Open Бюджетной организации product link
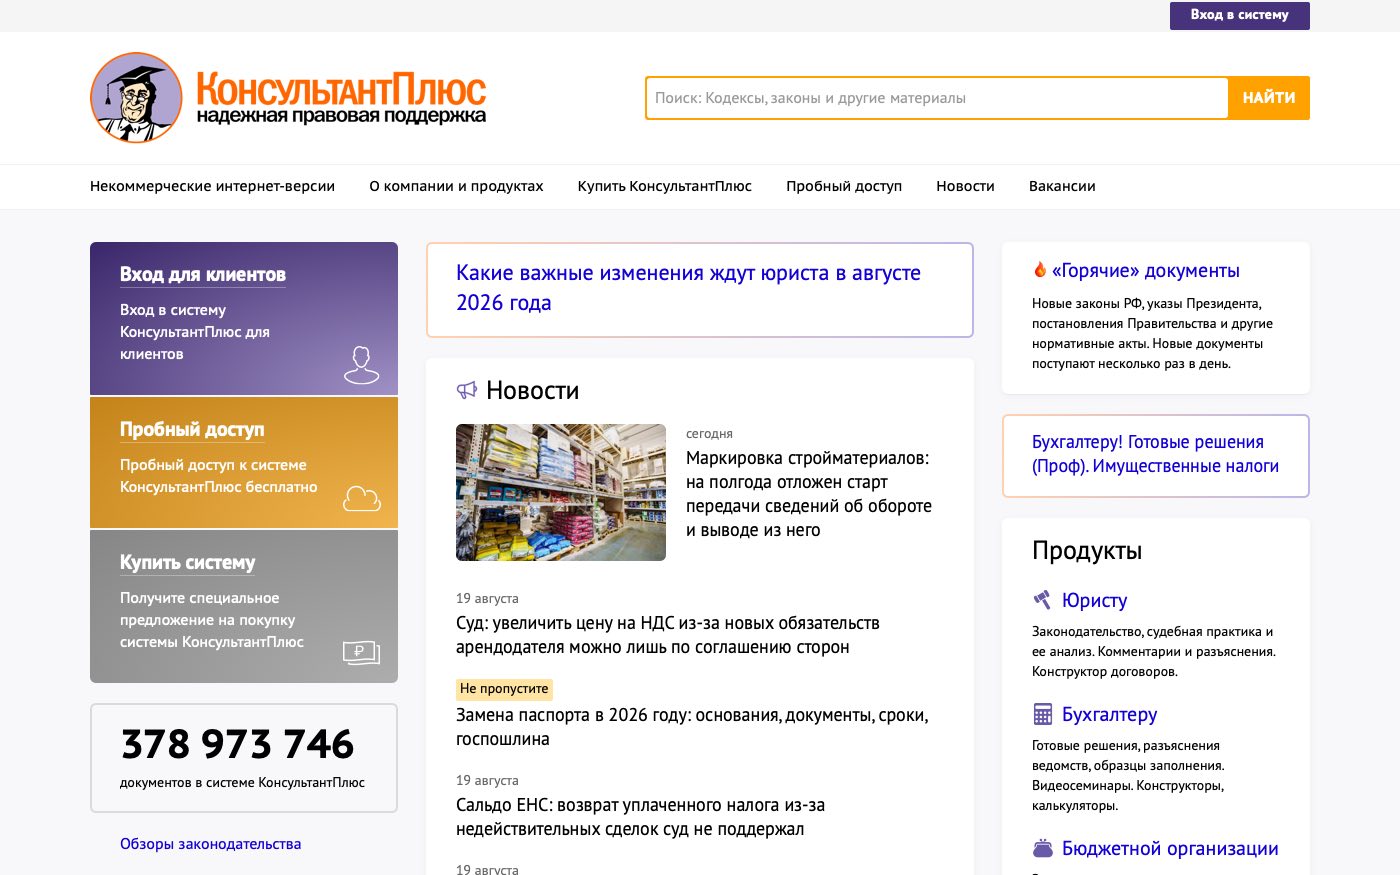Screen dimensions: 1400x875 1170,848
